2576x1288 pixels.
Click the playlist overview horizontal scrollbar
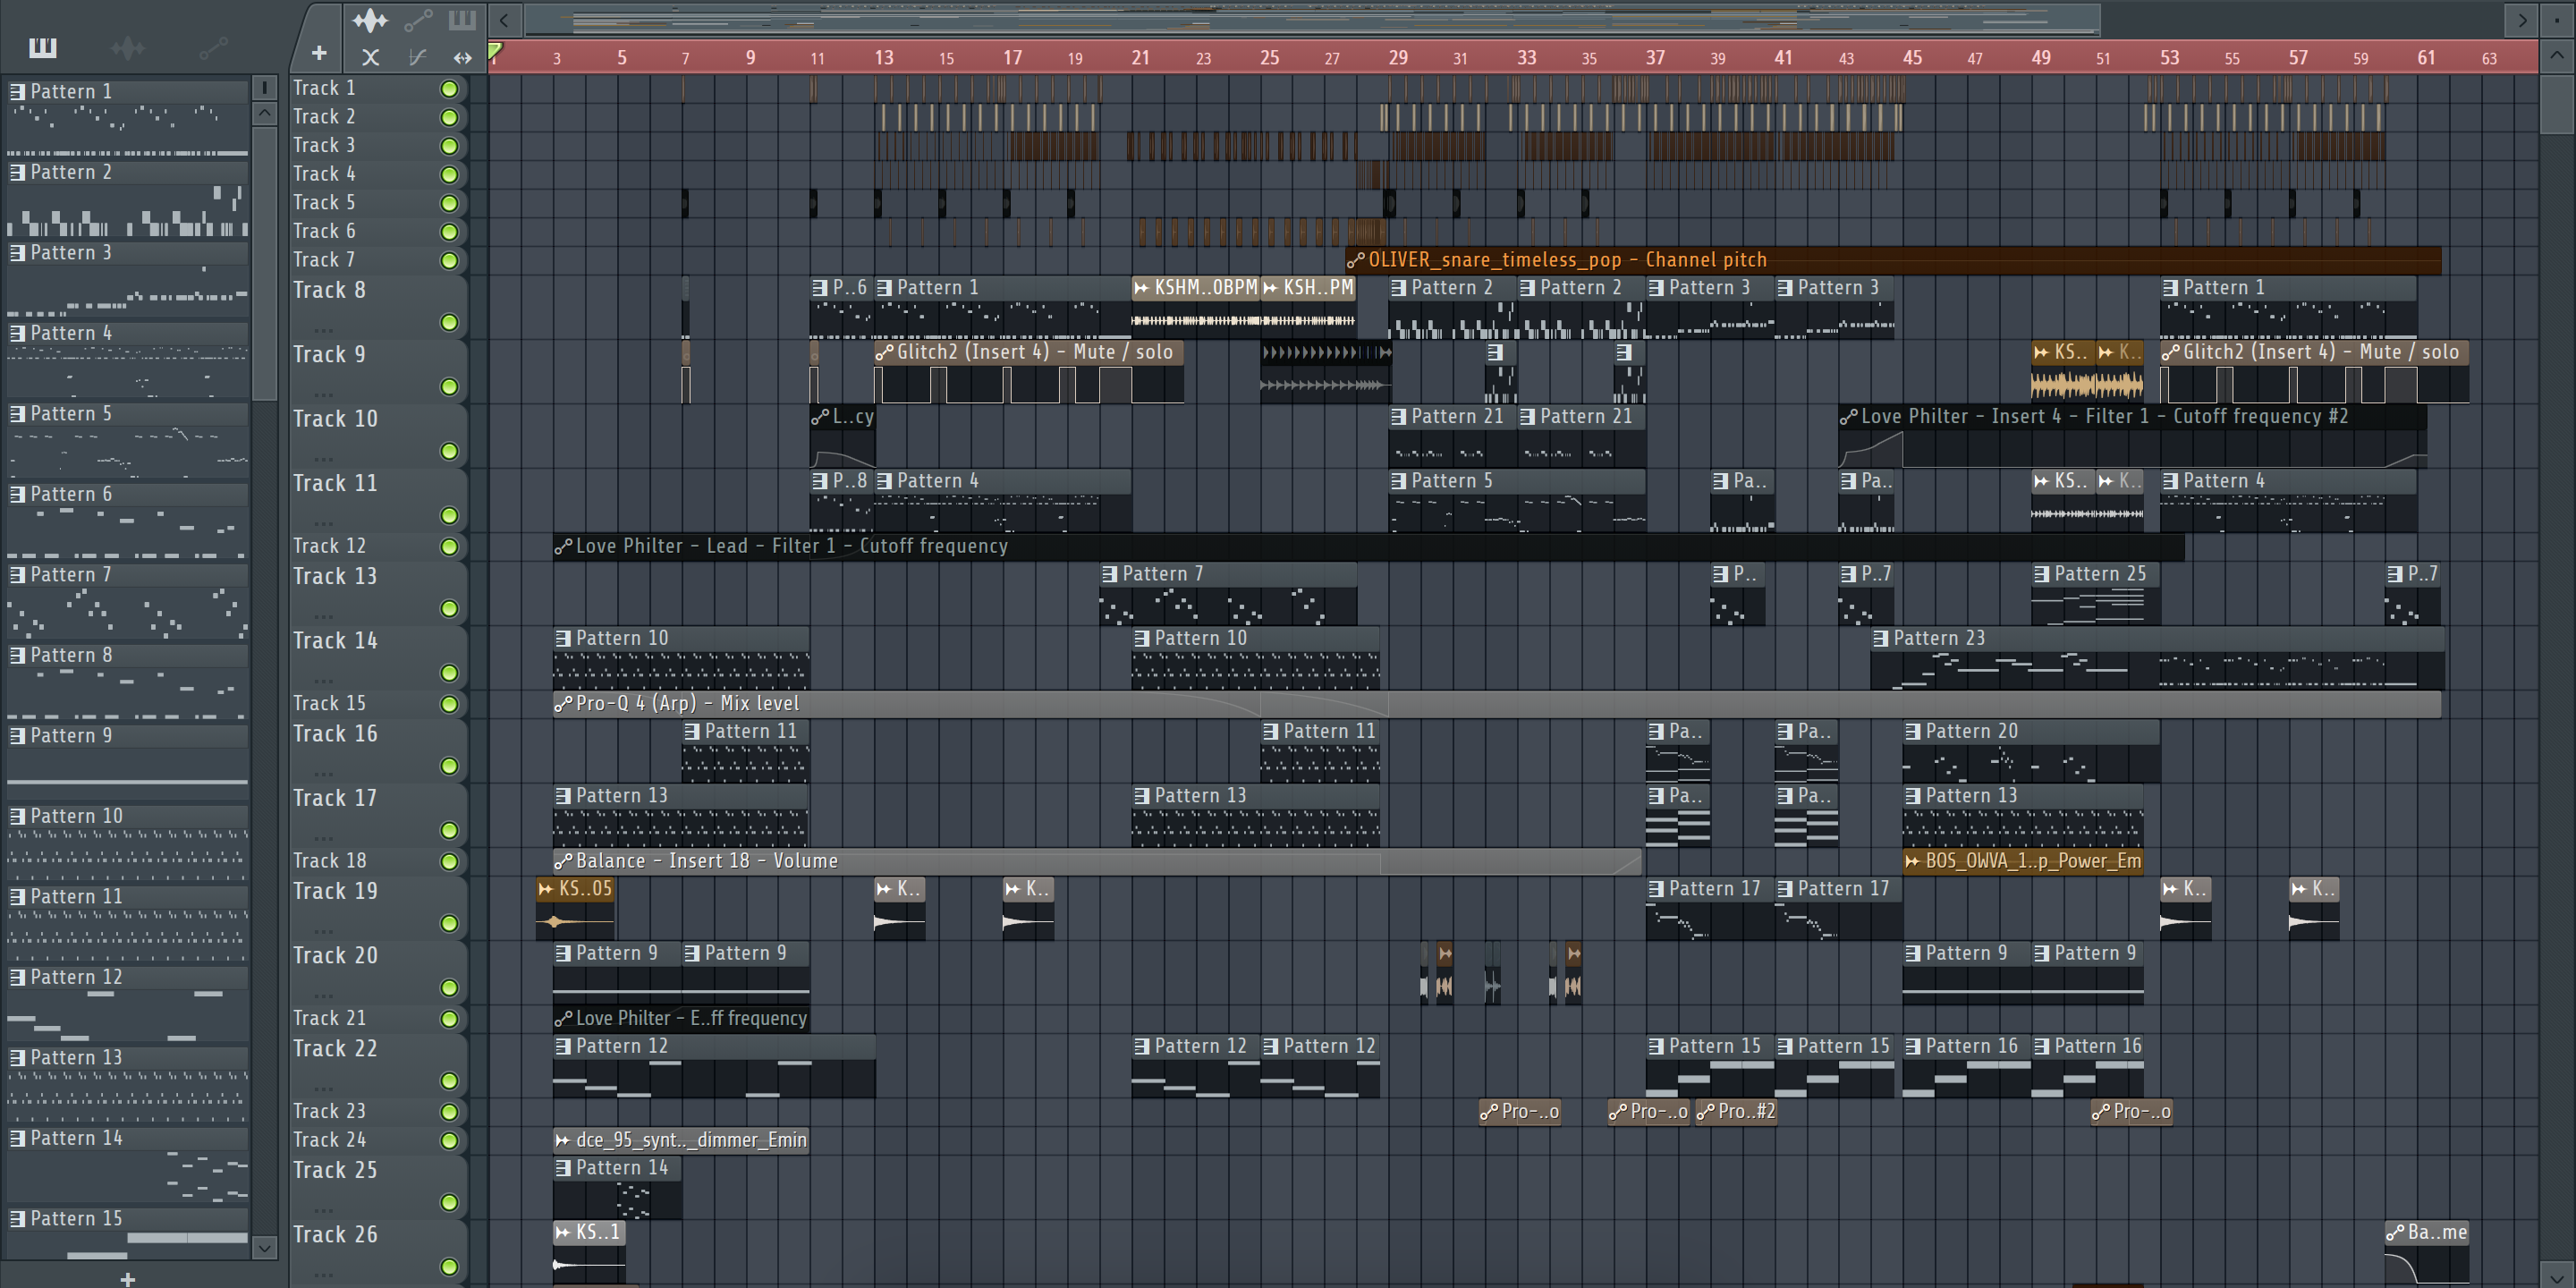pos(1312,19)
